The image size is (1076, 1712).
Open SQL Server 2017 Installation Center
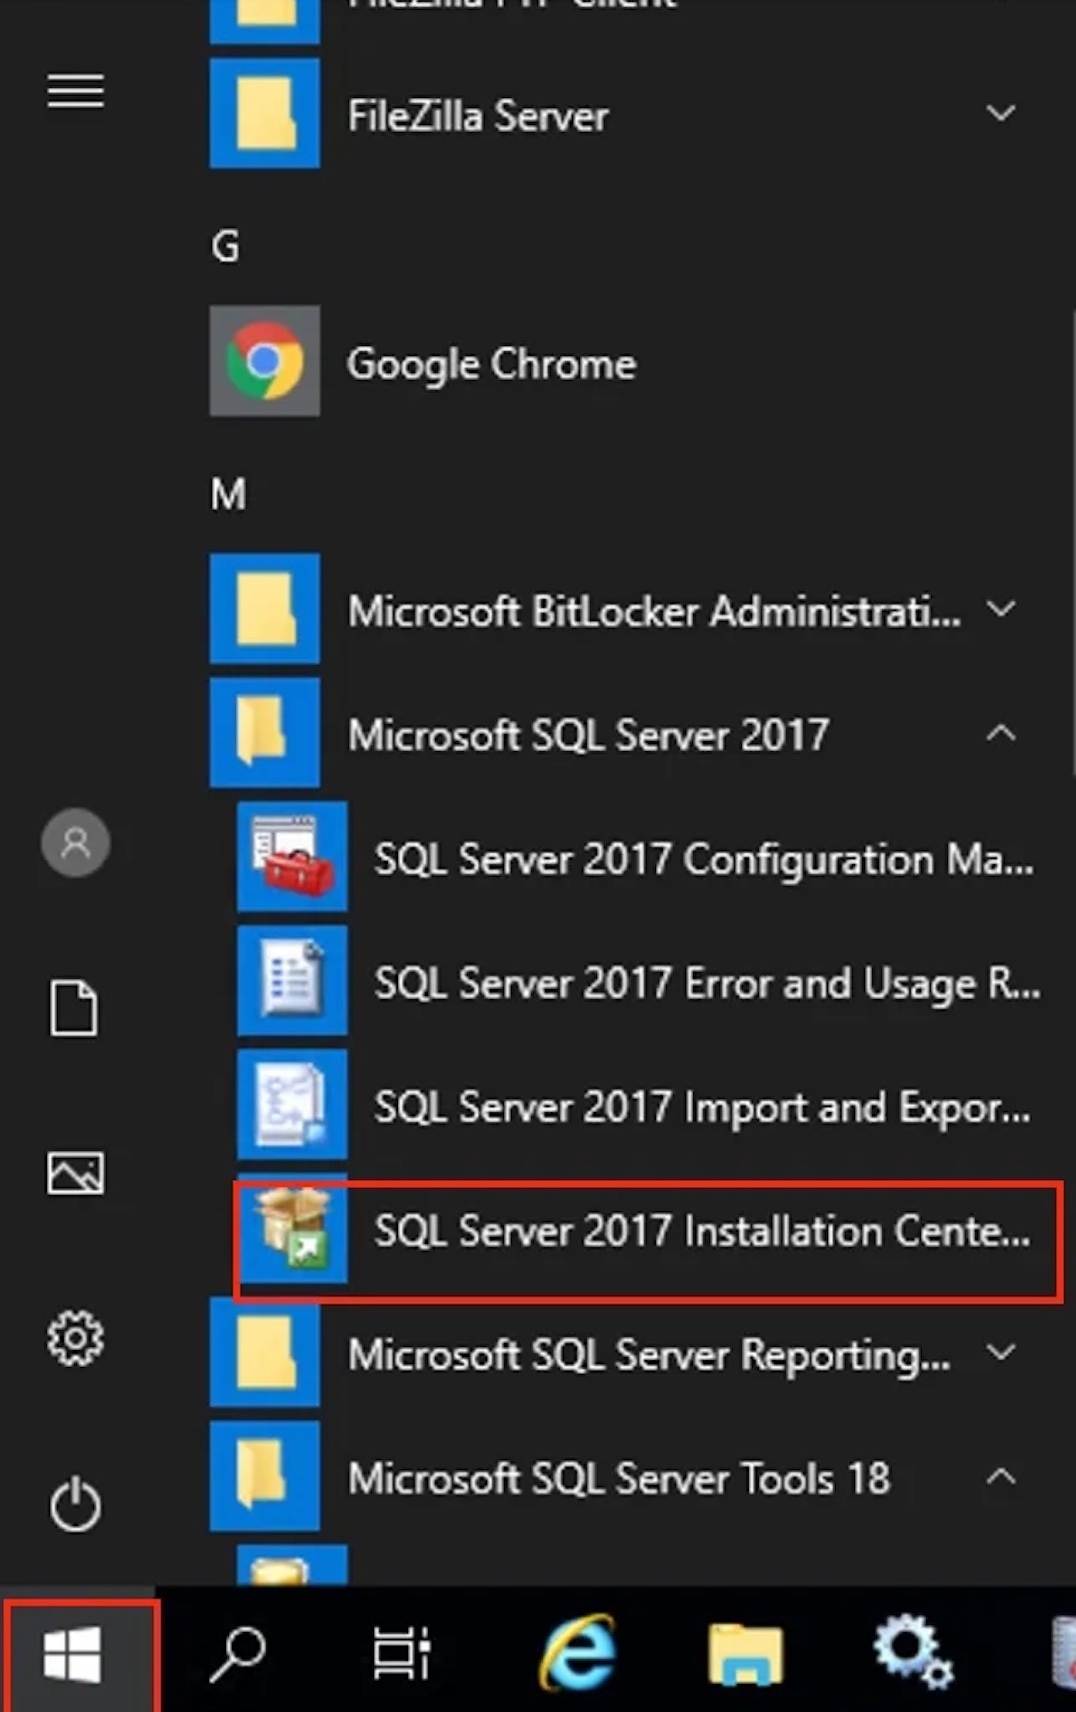click(x=647, y=1231)
